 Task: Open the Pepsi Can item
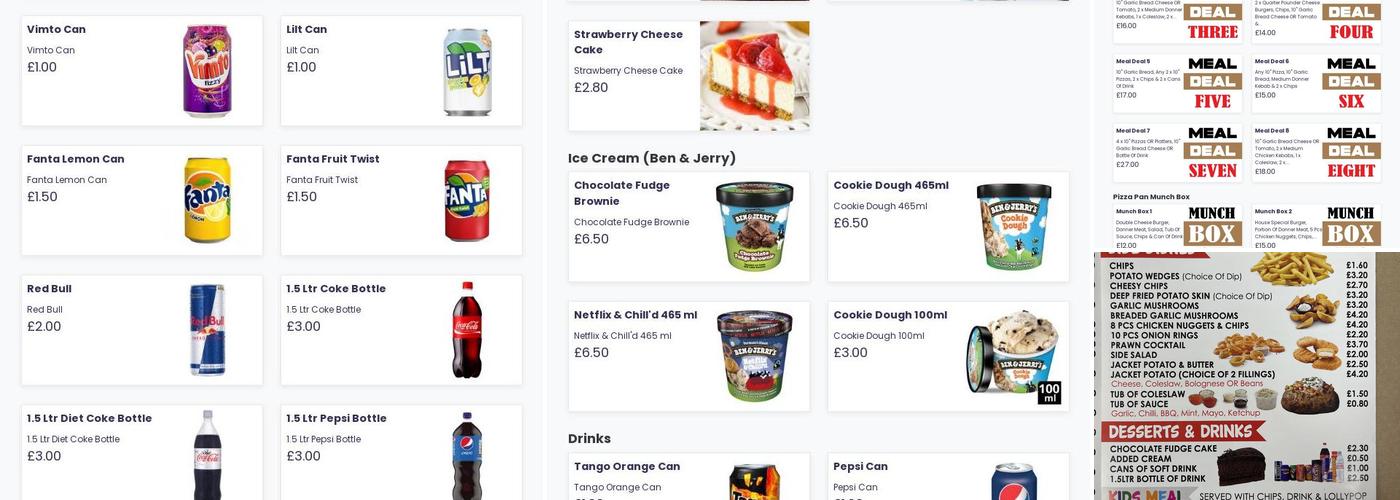click(x=948, y=476)
